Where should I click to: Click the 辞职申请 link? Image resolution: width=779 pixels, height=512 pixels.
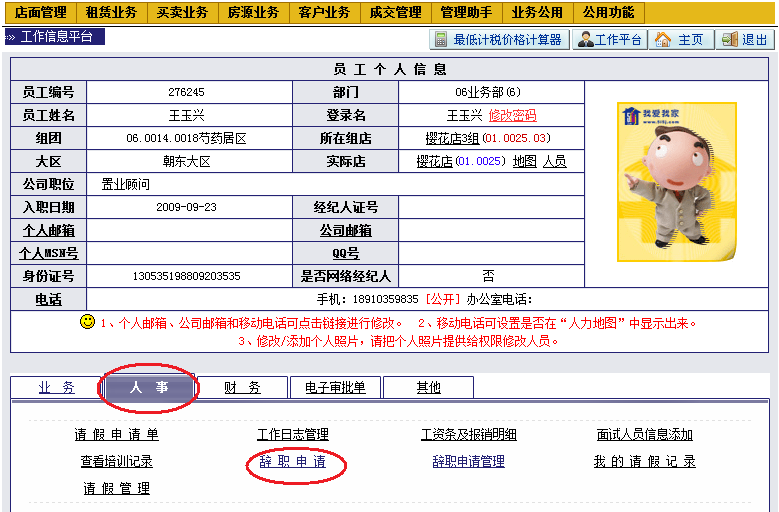(x=293, y=461)
